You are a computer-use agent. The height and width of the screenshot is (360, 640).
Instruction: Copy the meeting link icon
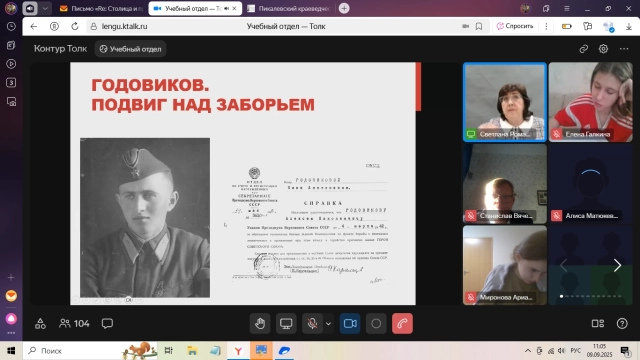[584, 49]
